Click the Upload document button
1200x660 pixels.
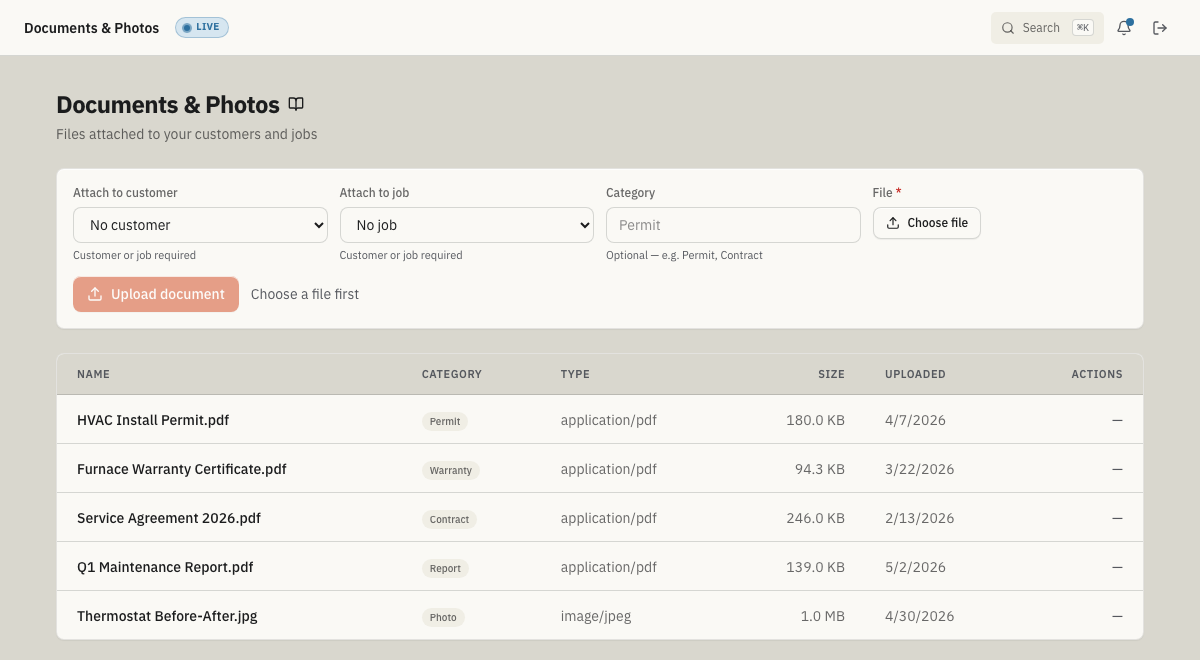[x=156, y=294]
